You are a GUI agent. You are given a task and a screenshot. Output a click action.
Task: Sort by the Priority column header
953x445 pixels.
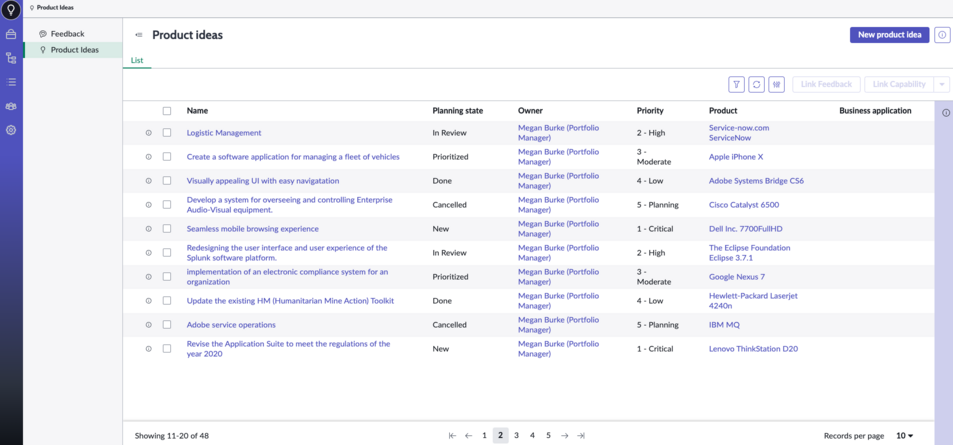click(650, 111)
